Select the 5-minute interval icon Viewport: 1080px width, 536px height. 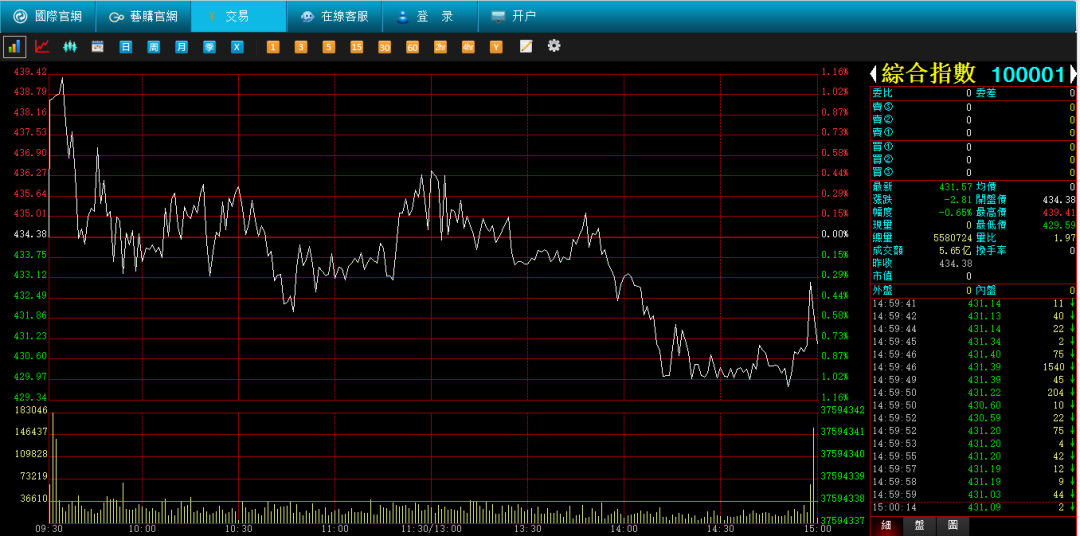click(329, 47)
